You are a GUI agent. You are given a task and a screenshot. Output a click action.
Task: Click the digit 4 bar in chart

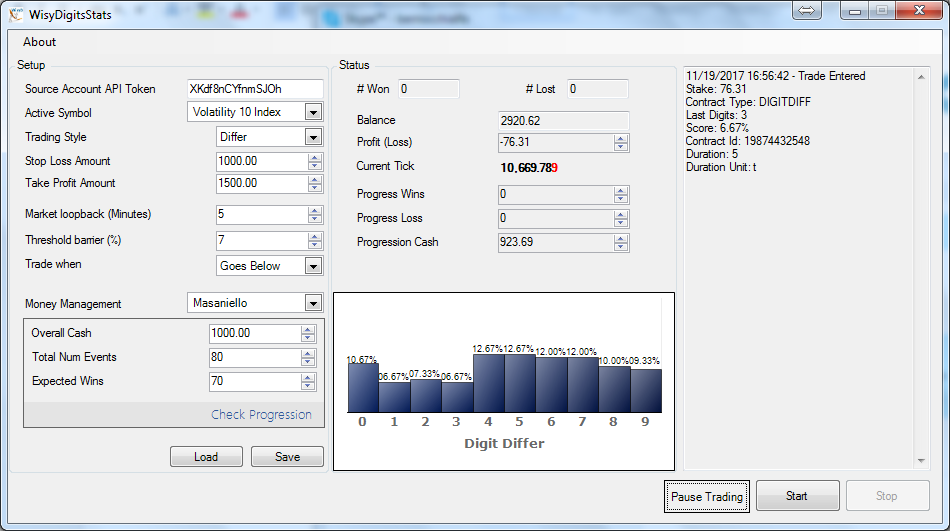point(488,383)
